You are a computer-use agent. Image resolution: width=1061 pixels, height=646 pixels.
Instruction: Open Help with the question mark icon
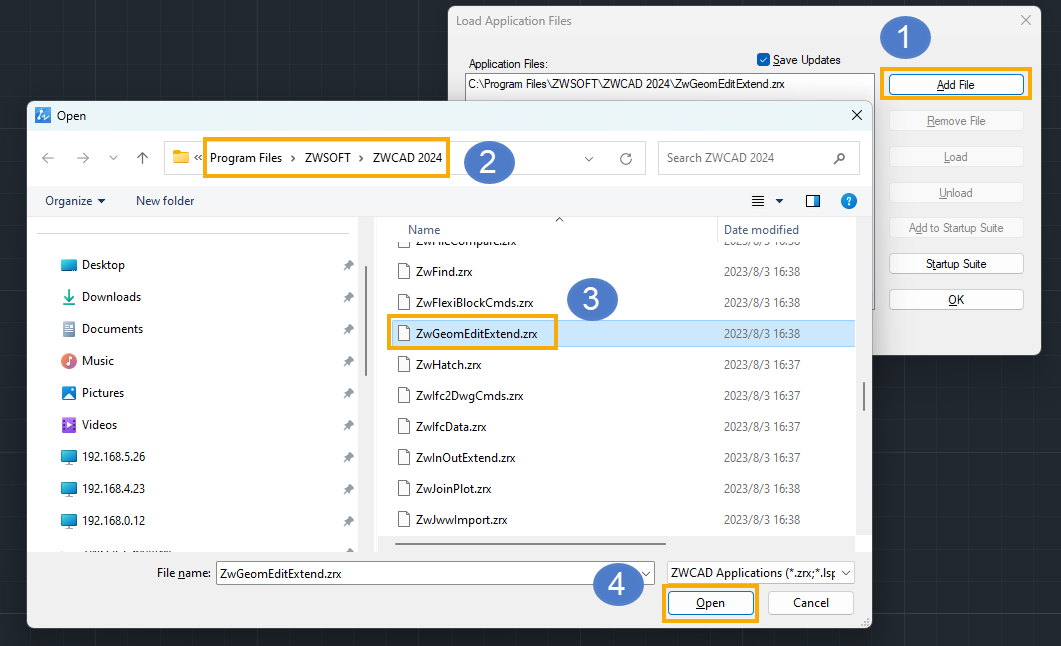pyautogui.click(x=849, y=201)
